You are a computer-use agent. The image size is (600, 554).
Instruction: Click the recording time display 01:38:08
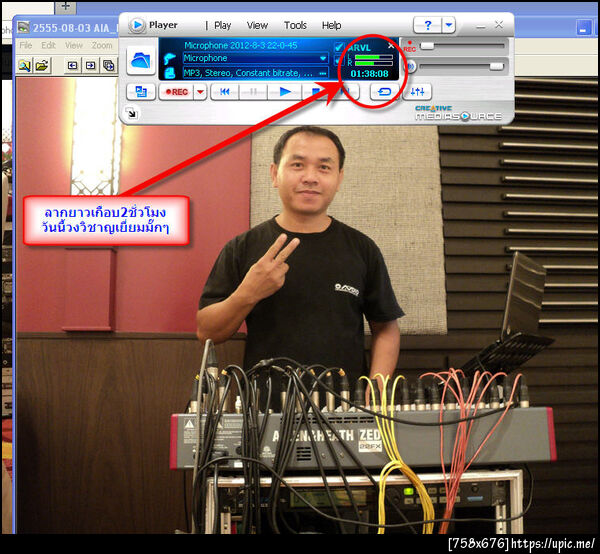point(369,73)
